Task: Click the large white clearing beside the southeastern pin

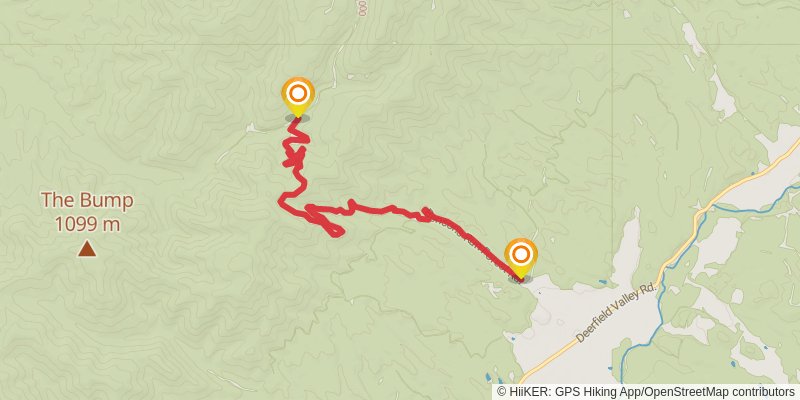Action: click(577, 327)
